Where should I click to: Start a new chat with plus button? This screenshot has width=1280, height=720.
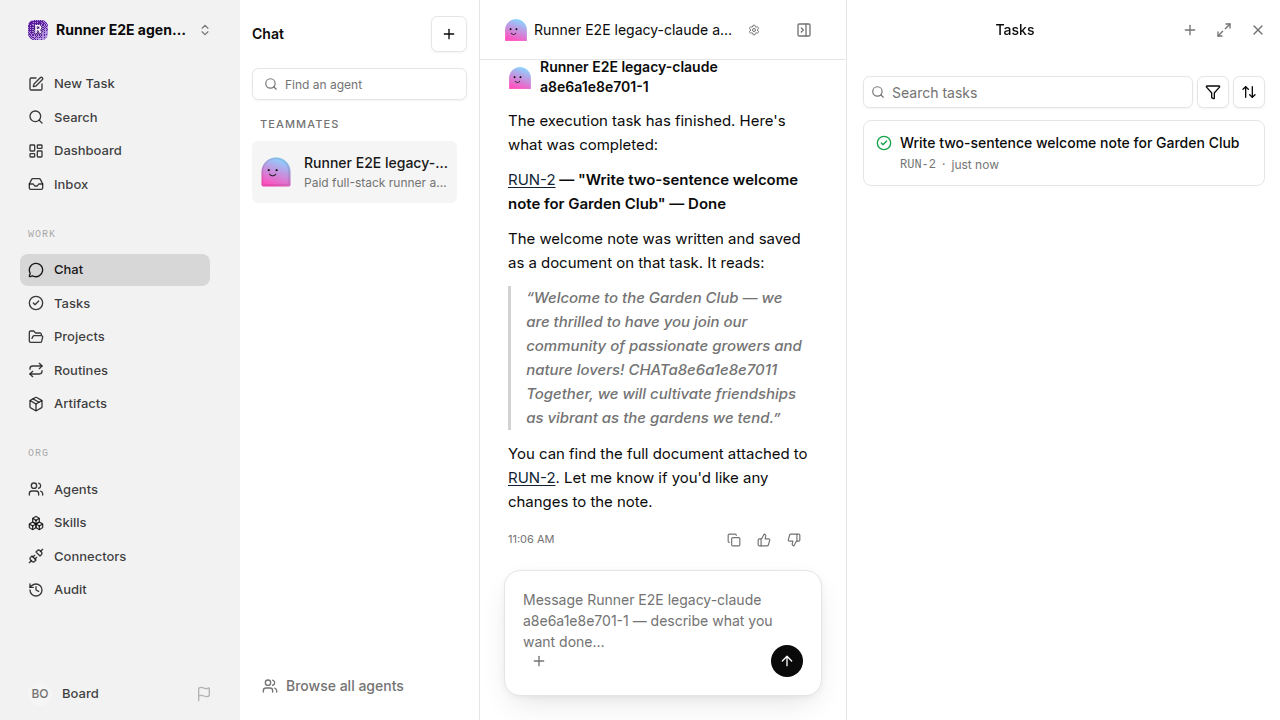coord(449,34)
